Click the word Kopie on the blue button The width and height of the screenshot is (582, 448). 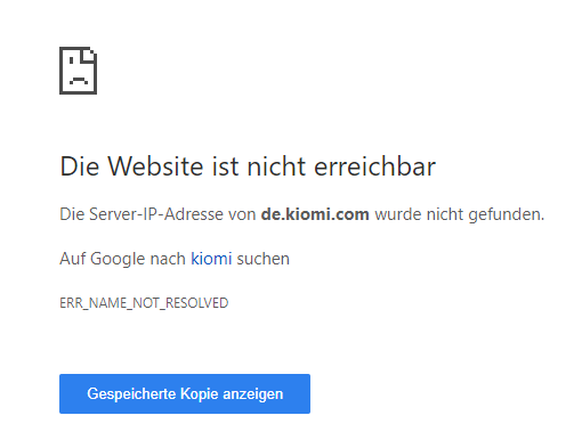click(x=199, y=394)
